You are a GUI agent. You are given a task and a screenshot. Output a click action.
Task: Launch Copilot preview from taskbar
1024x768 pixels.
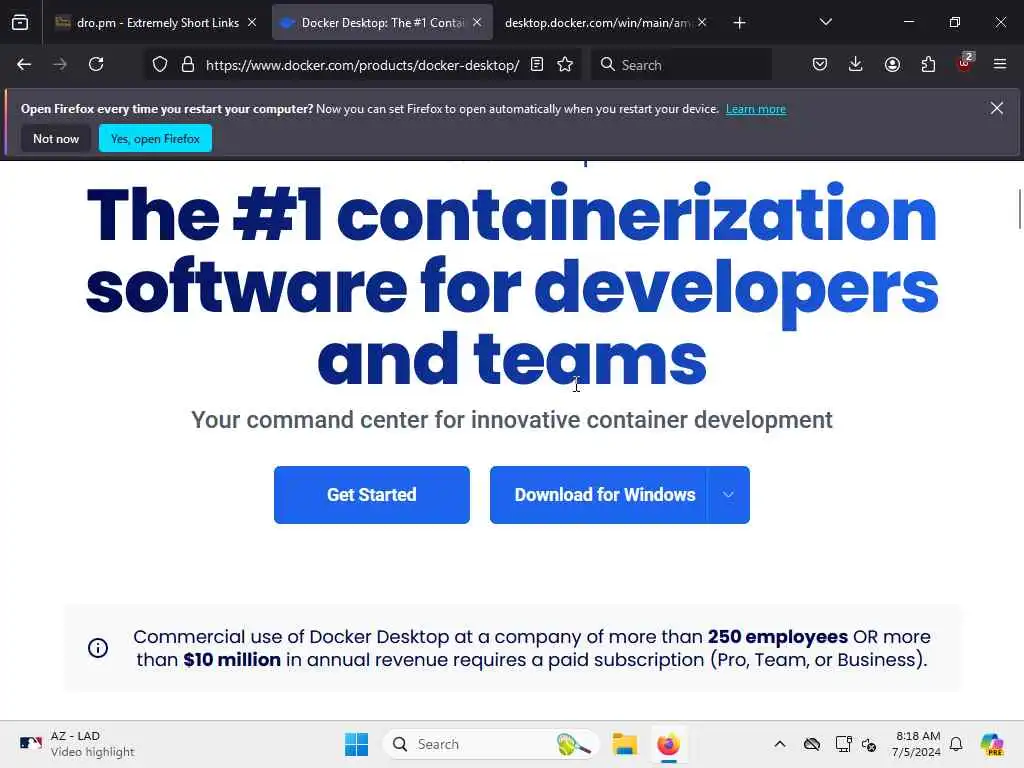[991, 744]
